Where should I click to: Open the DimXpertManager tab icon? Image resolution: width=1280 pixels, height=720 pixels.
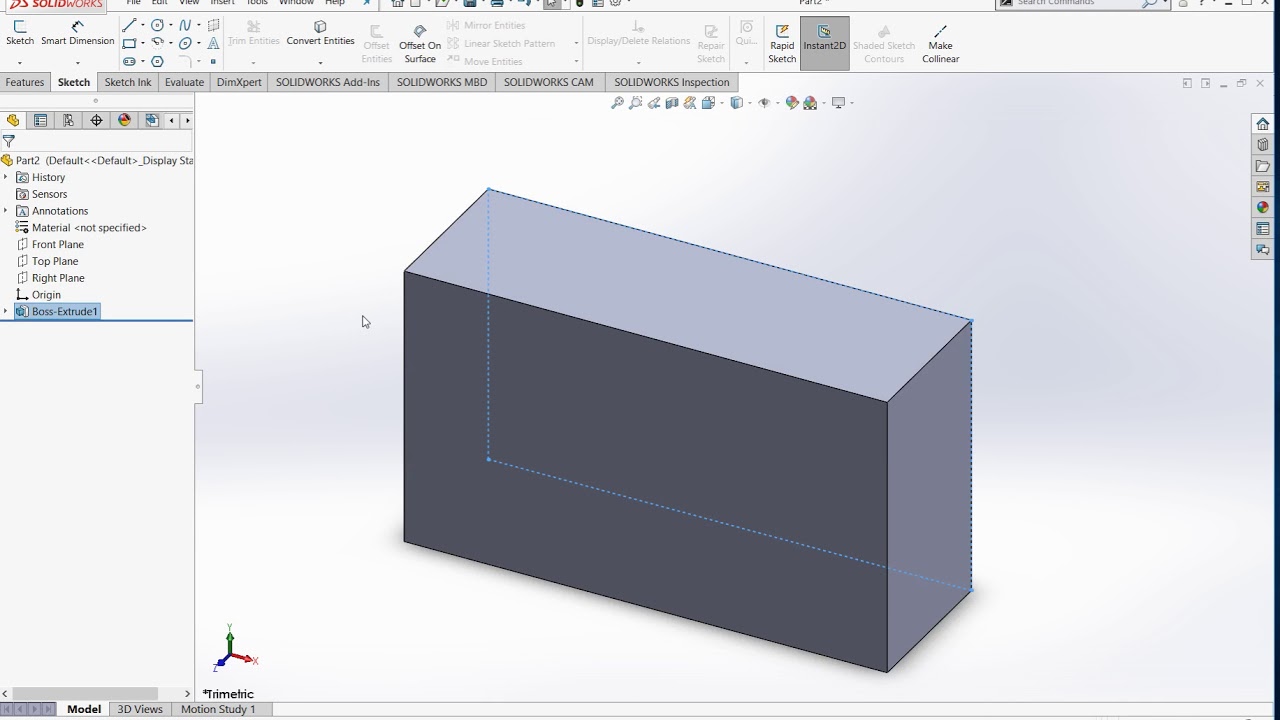click(x=96, y=120)
